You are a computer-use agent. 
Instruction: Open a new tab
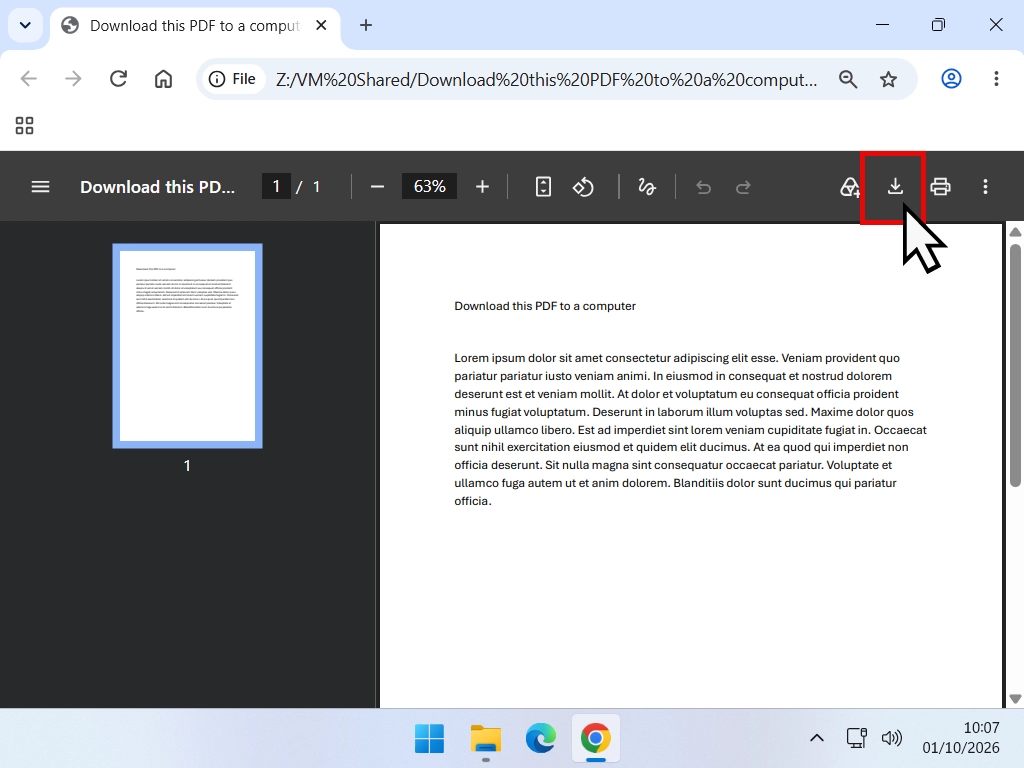point(366,25)
